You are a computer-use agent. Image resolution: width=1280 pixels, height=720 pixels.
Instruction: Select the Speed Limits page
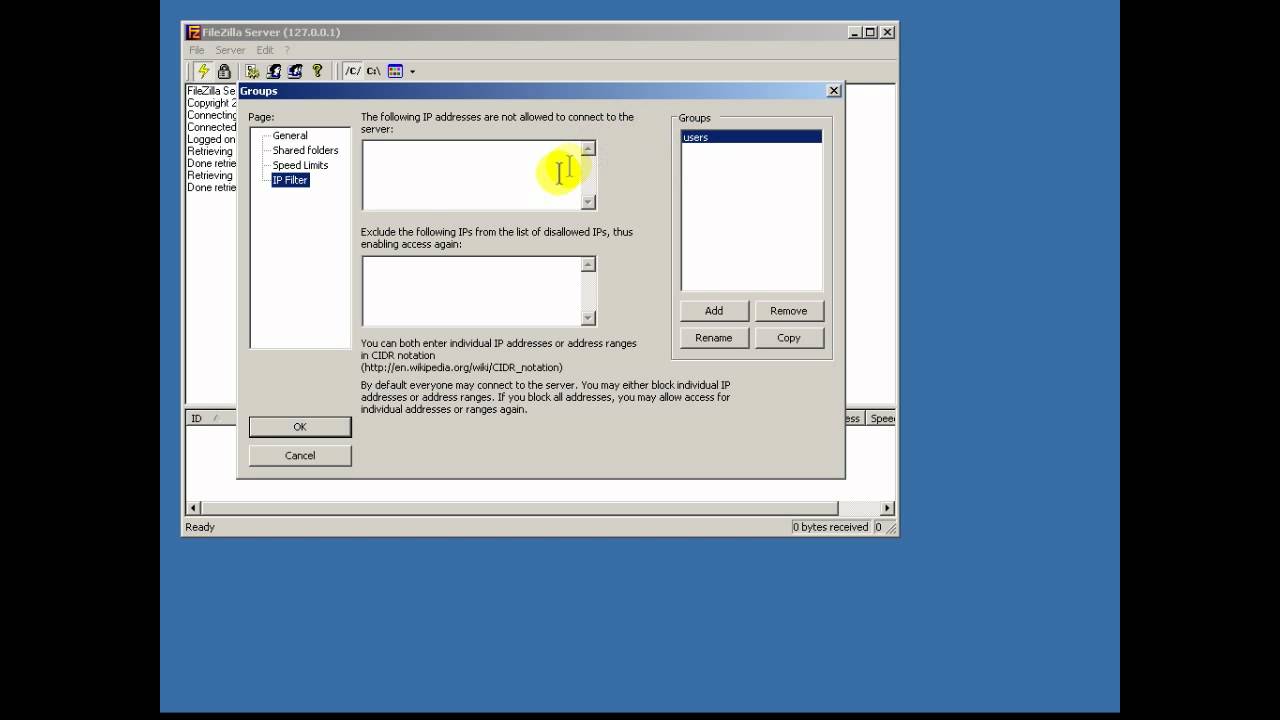(300, 165)
